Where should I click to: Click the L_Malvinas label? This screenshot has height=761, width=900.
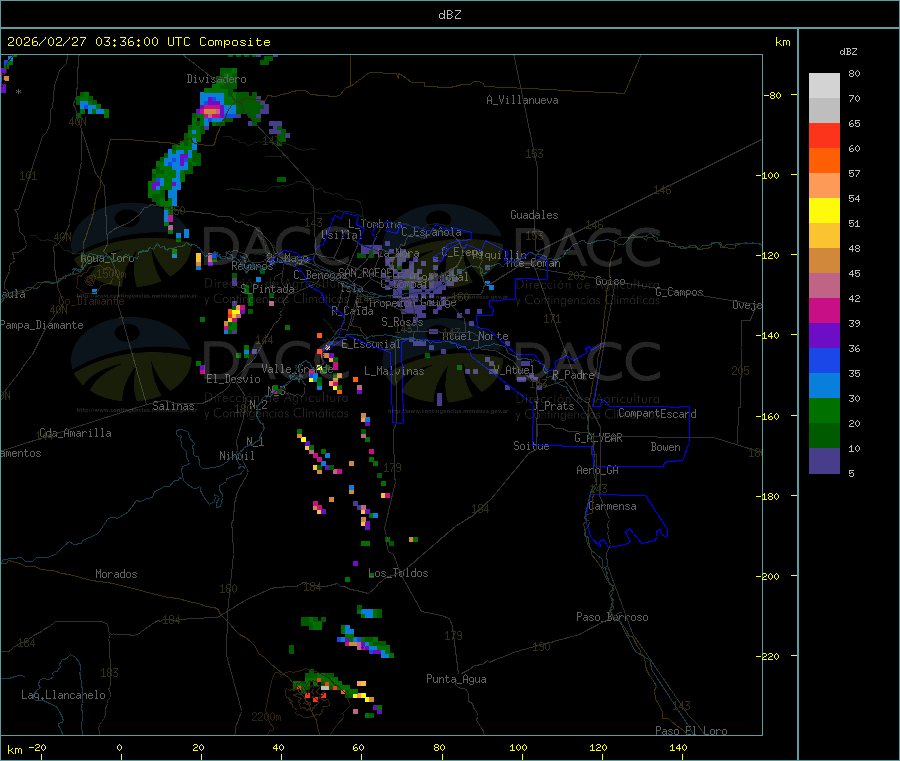[x=394, y=371]
